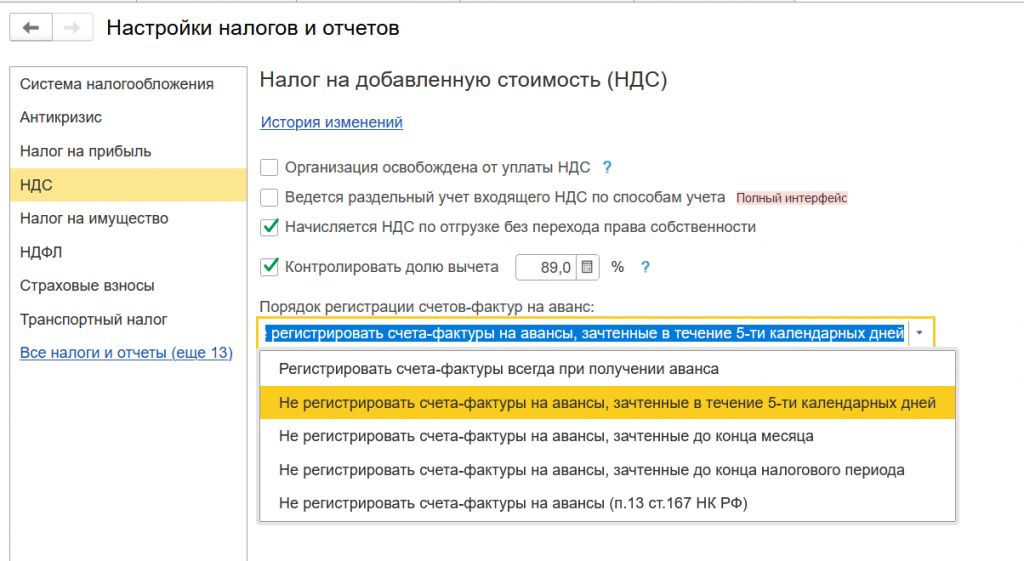The height and width of the screenshot is (561, 1024).
Task: Select 'Регистрировать счета-фактуры всегда при получении аванса'
Action: tap(498, 369)
